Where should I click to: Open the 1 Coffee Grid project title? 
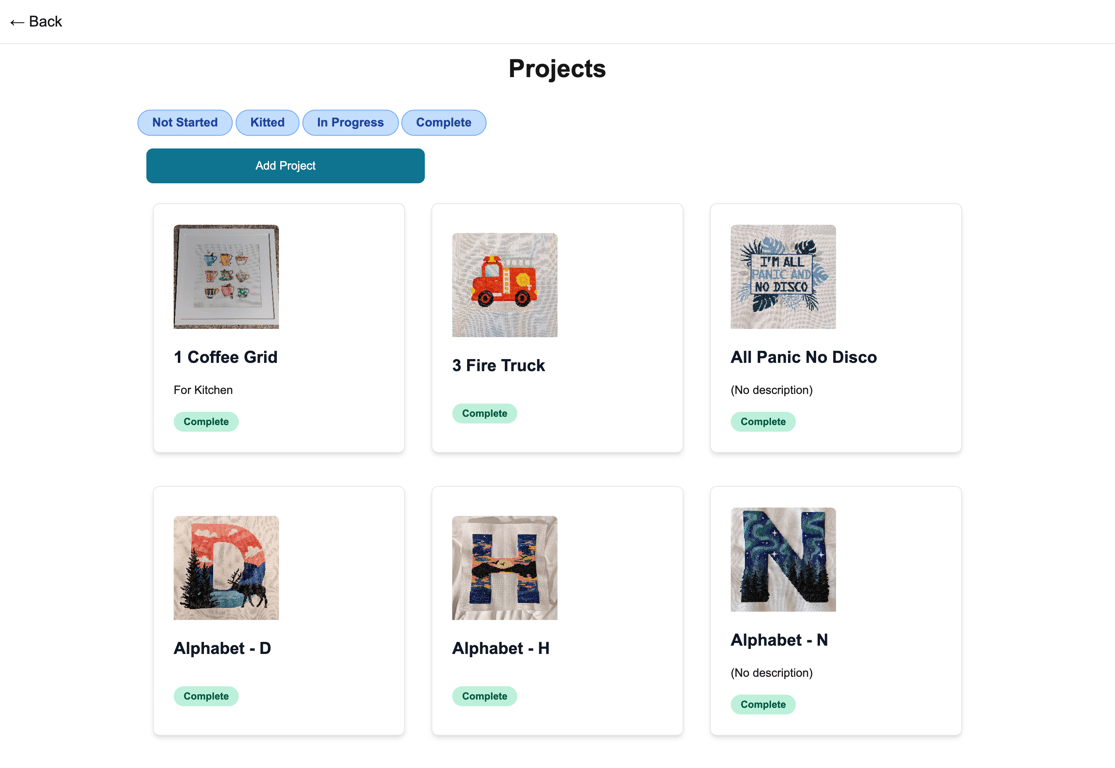point(225,357)
